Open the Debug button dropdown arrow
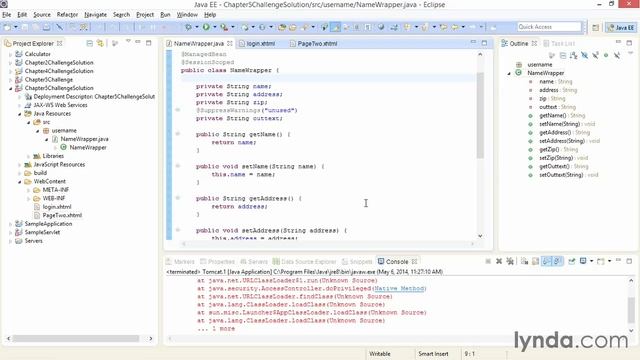The image size is (640, 360). click(196, 27)
